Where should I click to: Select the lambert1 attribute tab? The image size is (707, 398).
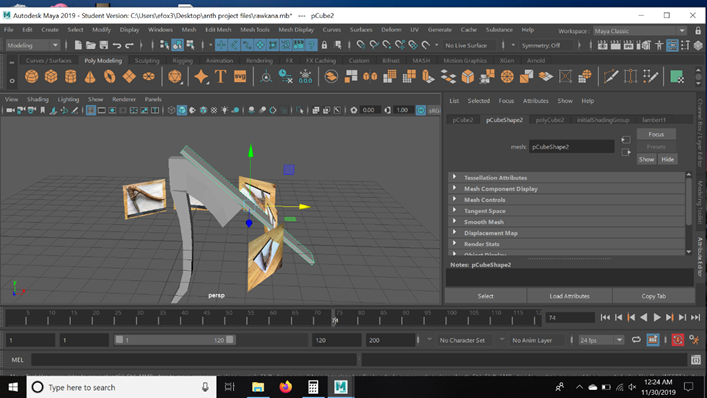click(x=654, y=120)
